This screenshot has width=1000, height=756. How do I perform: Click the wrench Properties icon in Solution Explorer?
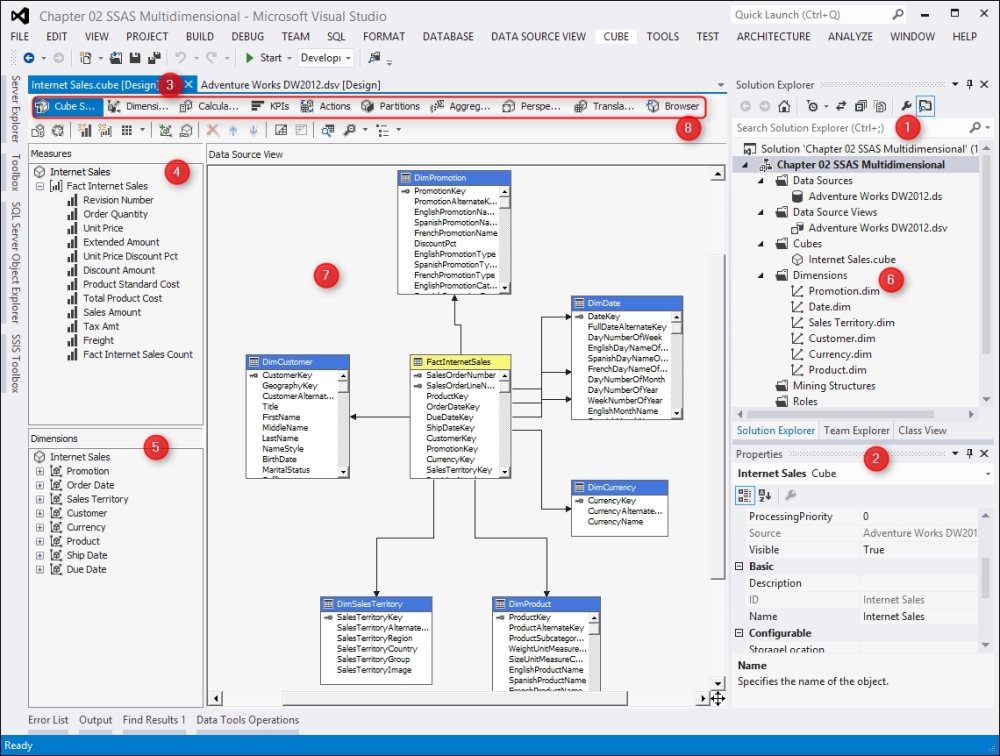click(906, 107)
